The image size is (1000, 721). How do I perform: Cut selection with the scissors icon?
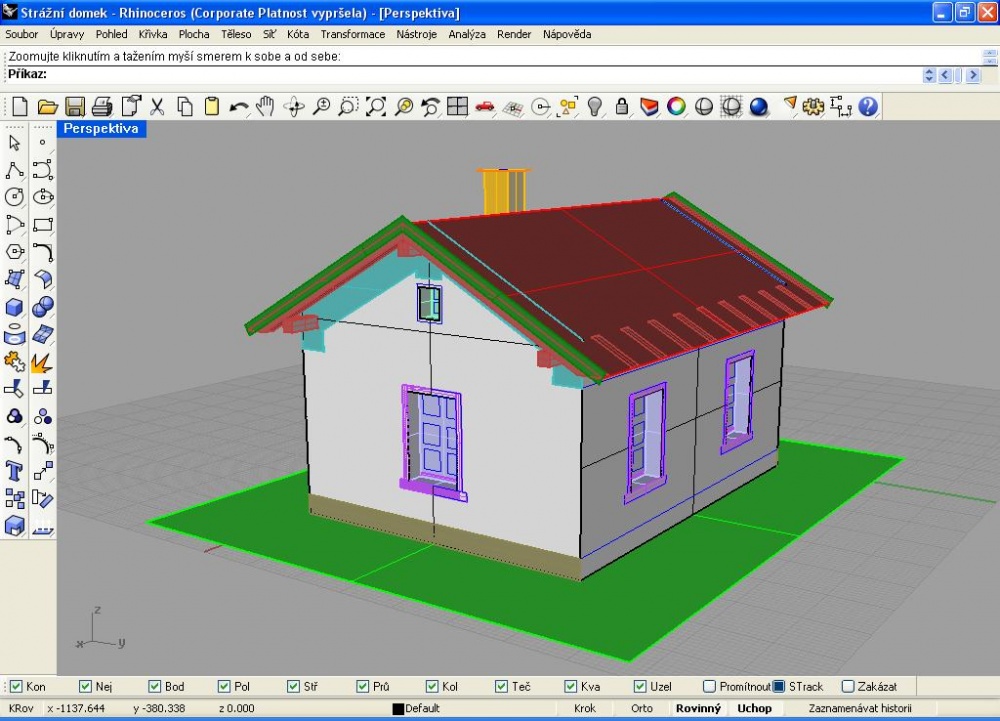coord(157,106)
